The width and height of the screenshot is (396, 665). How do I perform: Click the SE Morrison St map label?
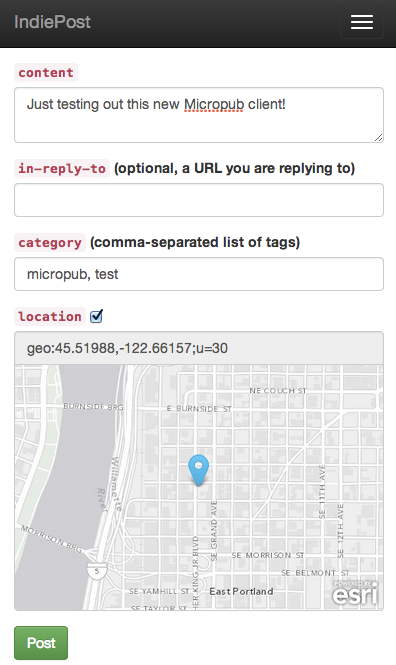pyautogui.click(x=268, y=555)
